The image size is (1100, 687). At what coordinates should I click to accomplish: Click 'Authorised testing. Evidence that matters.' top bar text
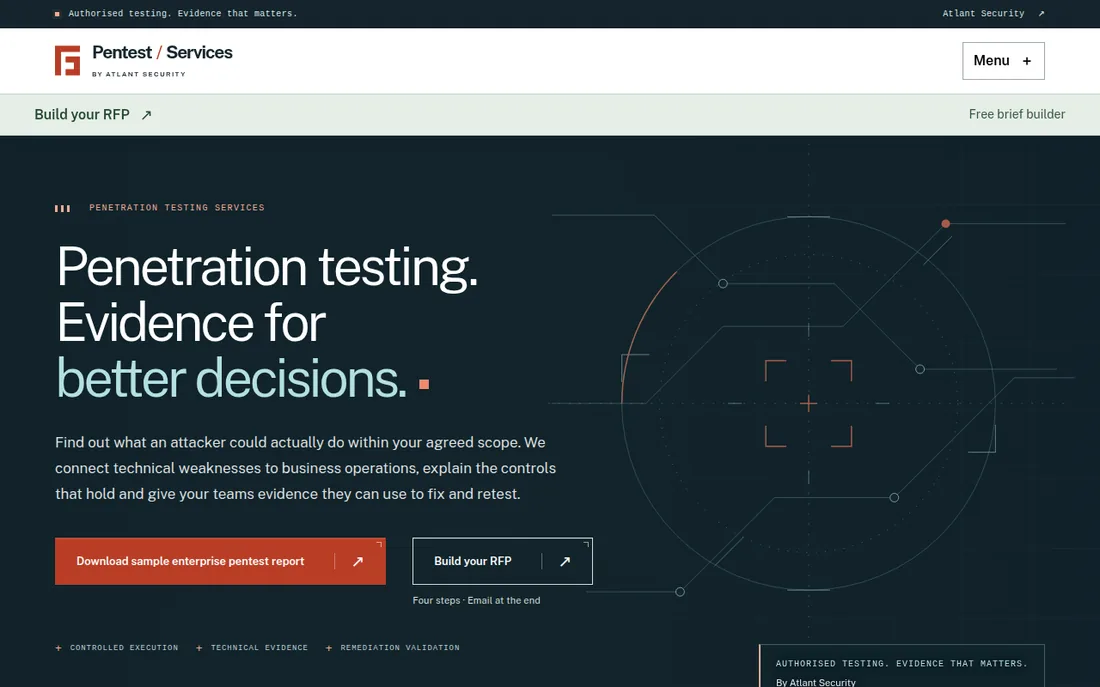(182, 13)
